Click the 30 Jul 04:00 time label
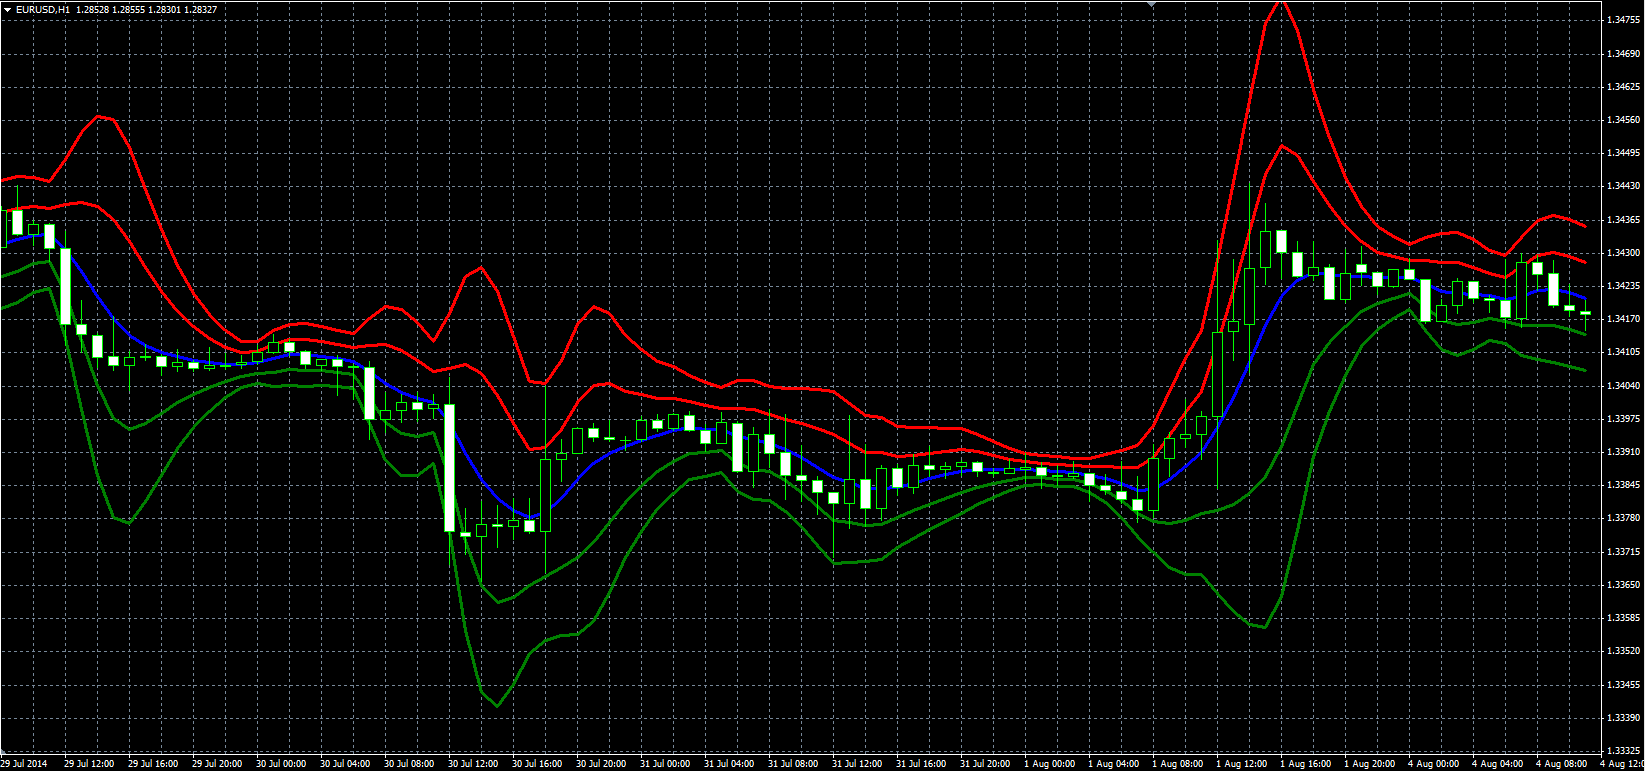 pyautogui.click(x=345, y=764)
